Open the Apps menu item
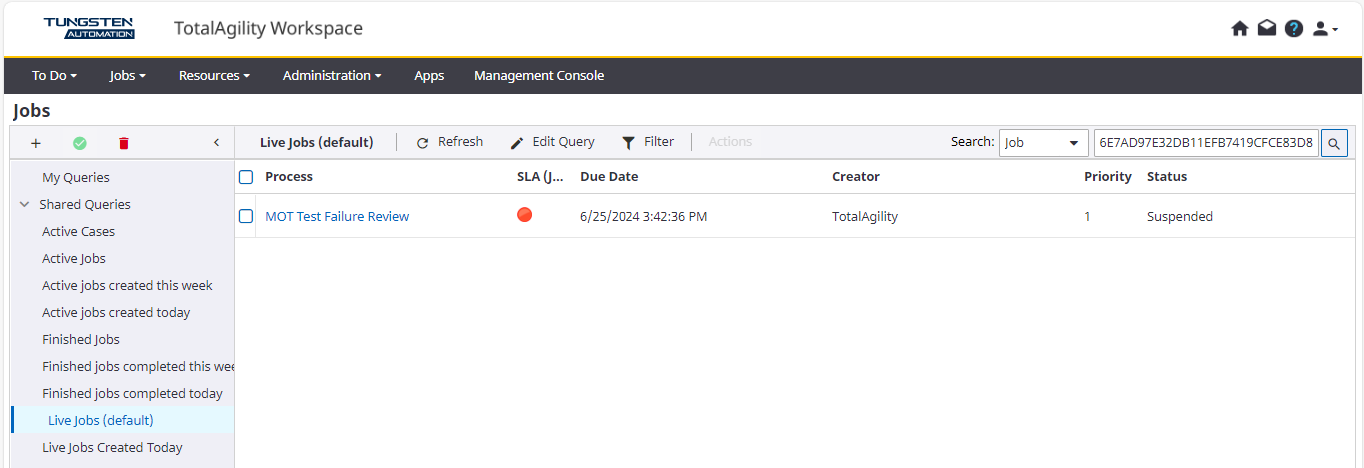1364x468 pixels. tap(429, 75)
